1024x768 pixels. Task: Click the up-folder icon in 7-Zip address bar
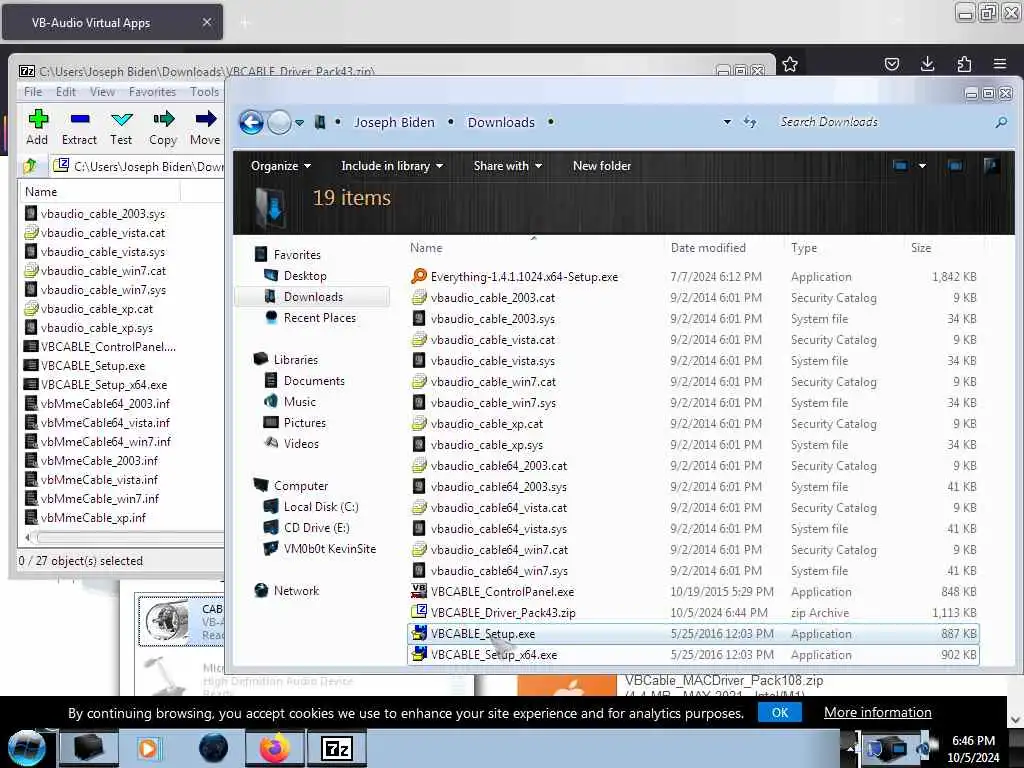tap(30, 167)
